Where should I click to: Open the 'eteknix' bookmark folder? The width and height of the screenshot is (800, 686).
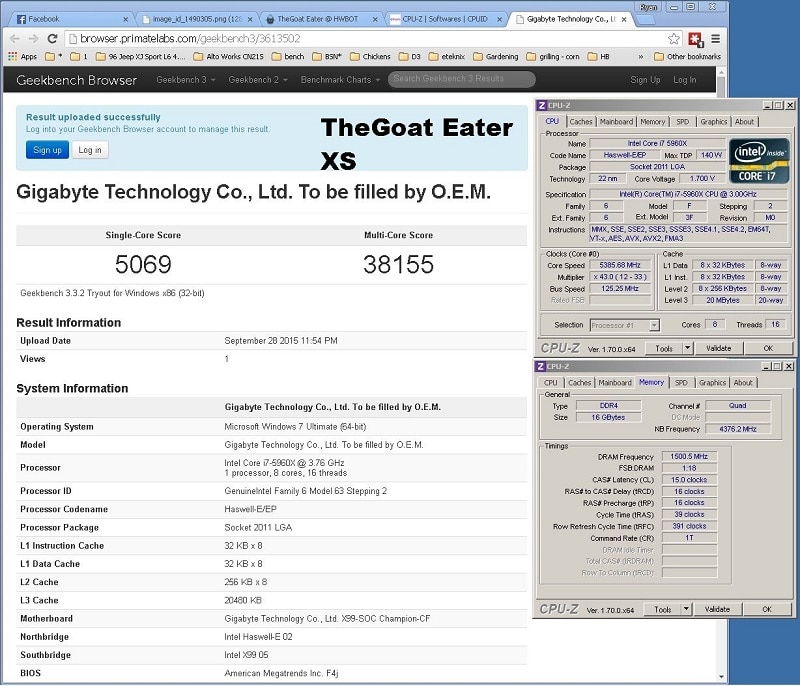447,57
